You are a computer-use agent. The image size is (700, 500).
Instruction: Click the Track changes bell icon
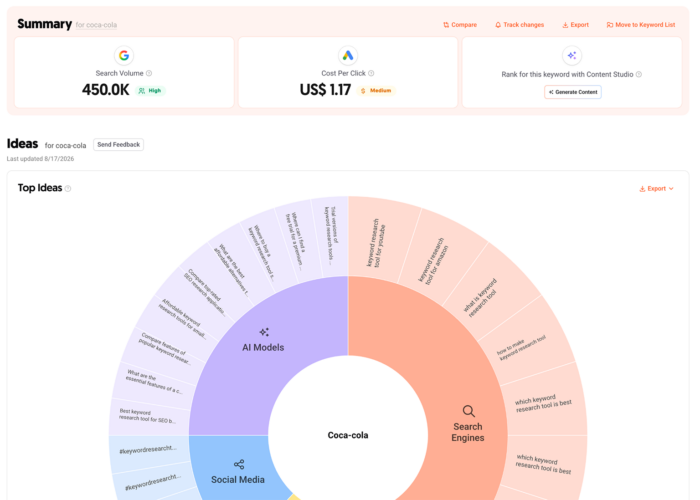pyautogui.click(x=498, y=25)
